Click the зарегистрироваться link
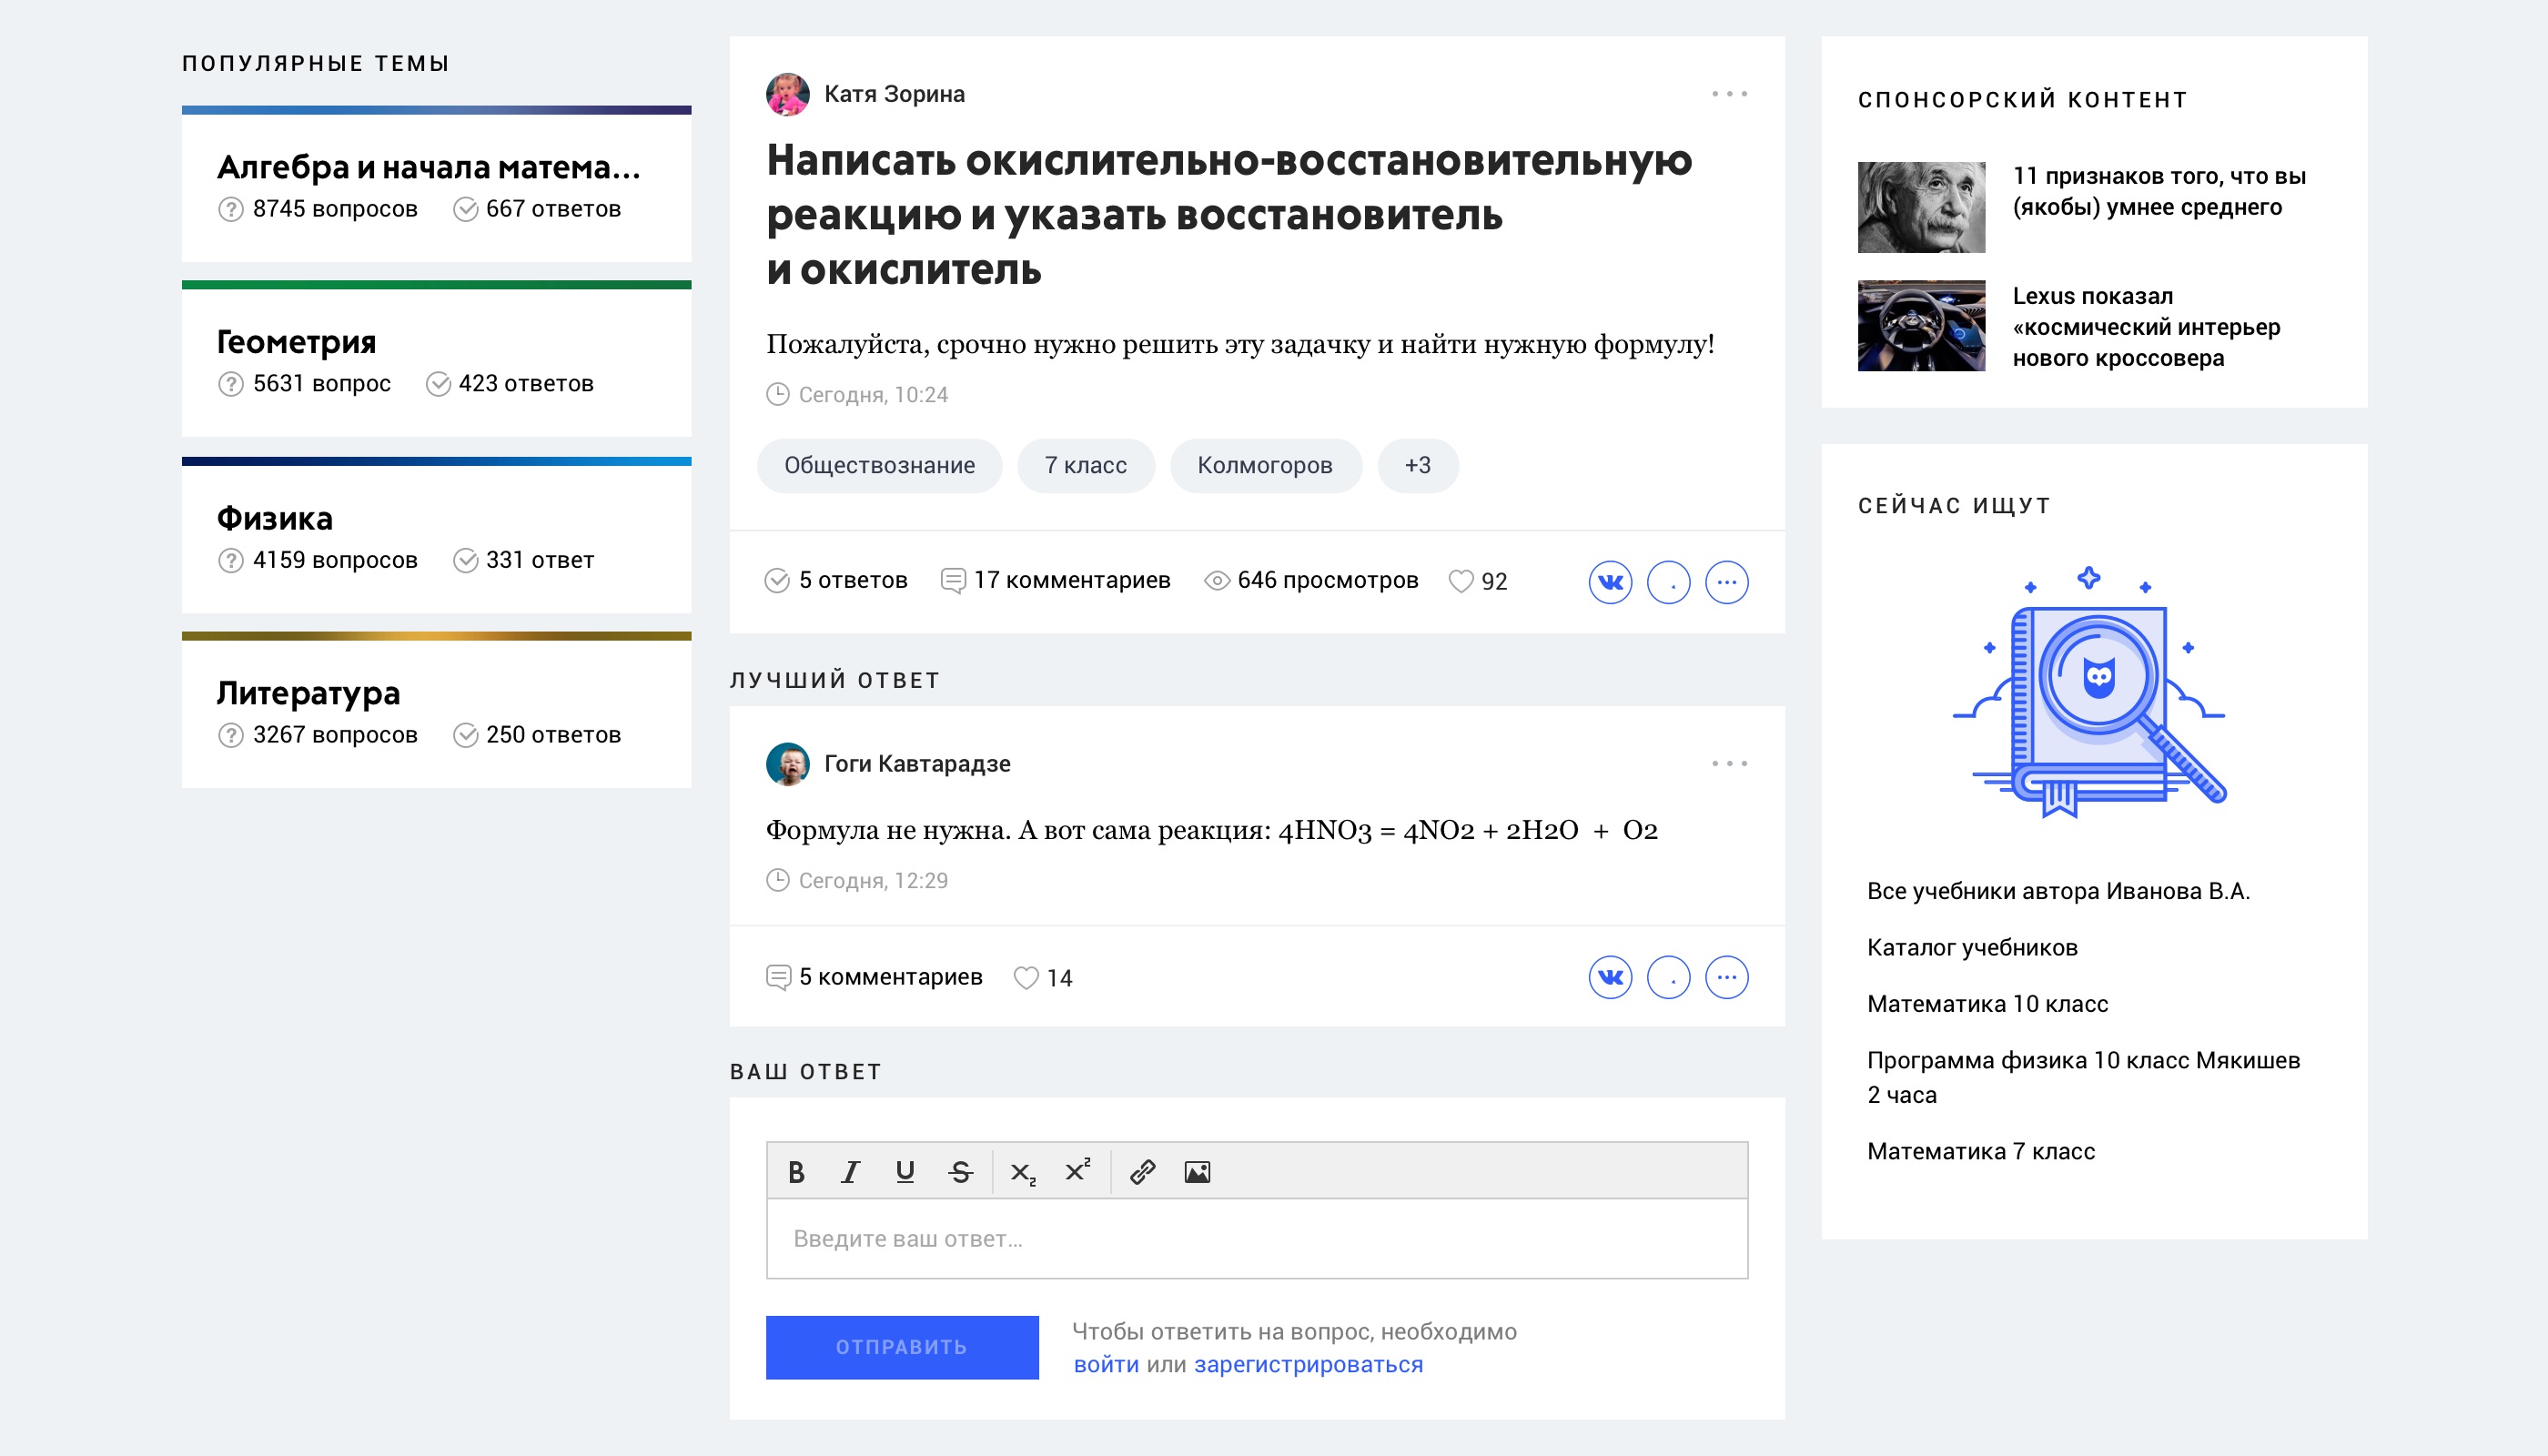 (x=1308, y=1365)
